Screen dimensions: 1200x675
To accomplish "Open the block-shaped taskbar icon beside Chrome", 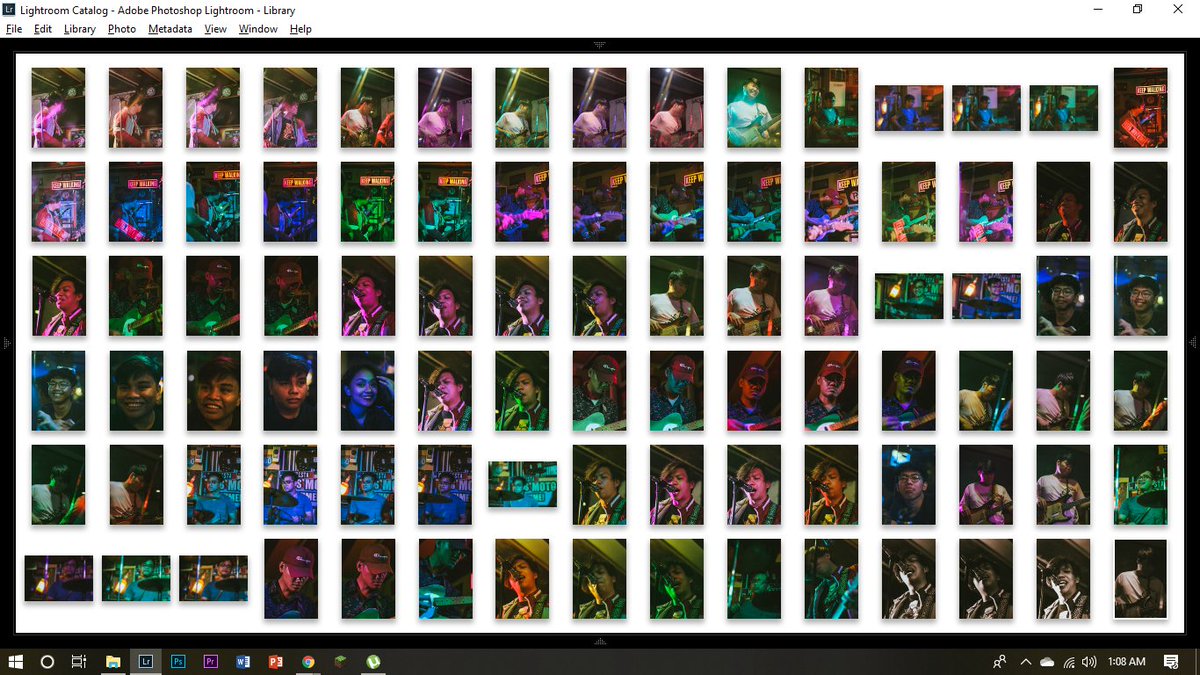I will click(340, 661).
